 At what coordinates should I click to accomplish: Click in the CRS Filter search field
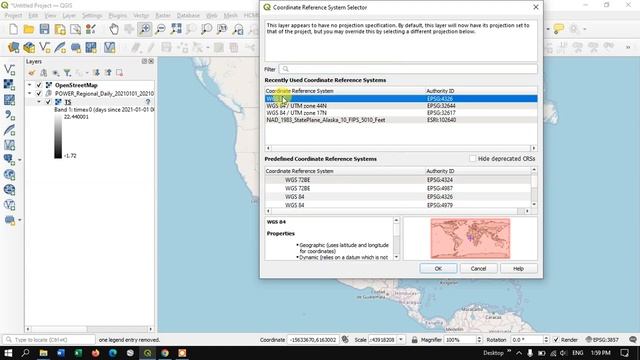[408, 69]
